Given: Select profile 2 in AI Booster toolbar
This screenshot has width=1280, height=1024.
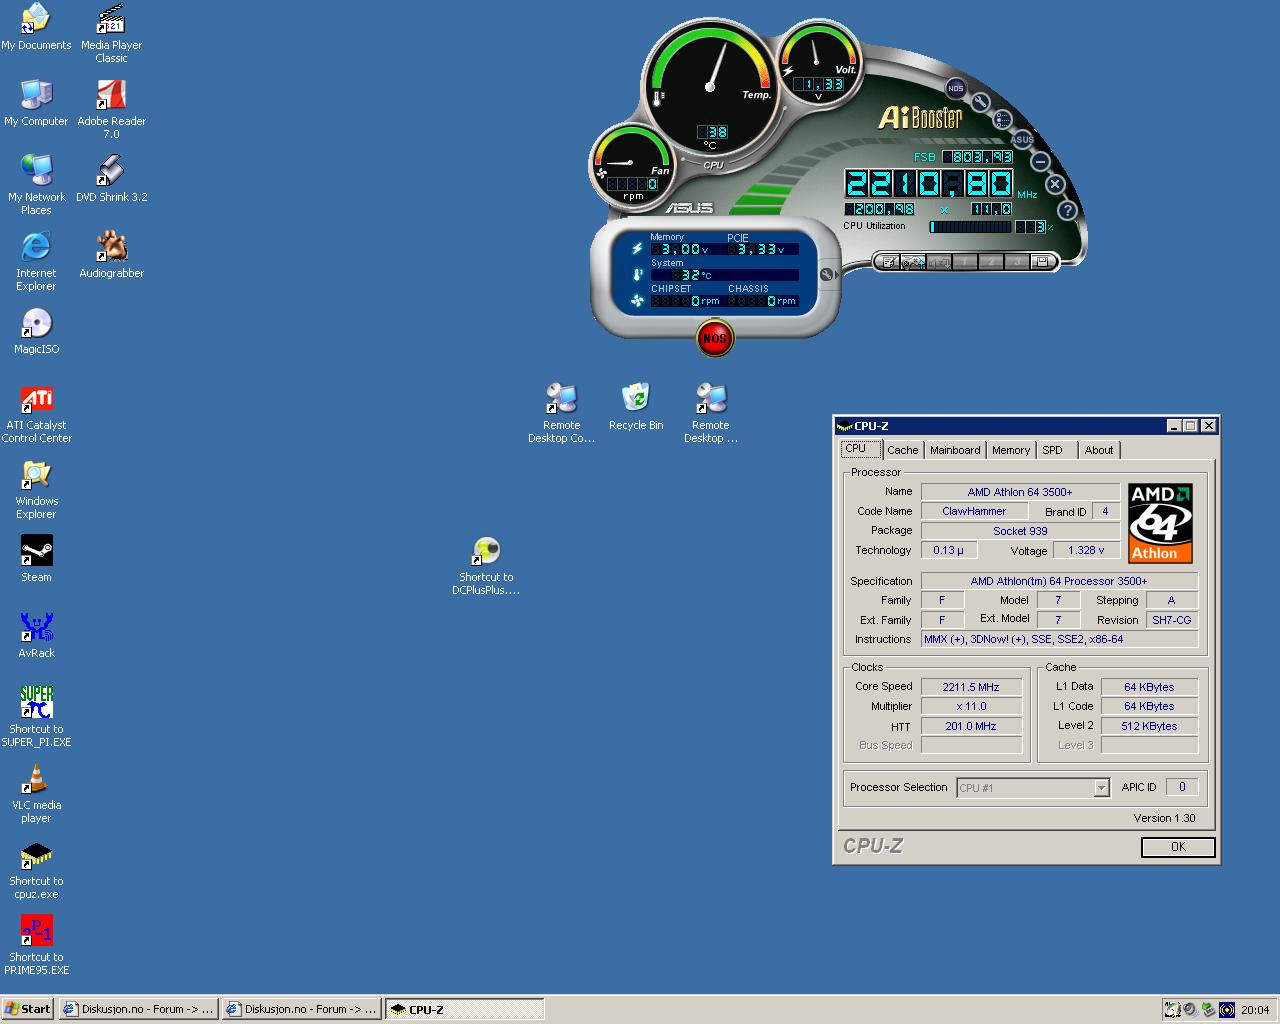Looking at the screenshot, I should coord(990,262).
